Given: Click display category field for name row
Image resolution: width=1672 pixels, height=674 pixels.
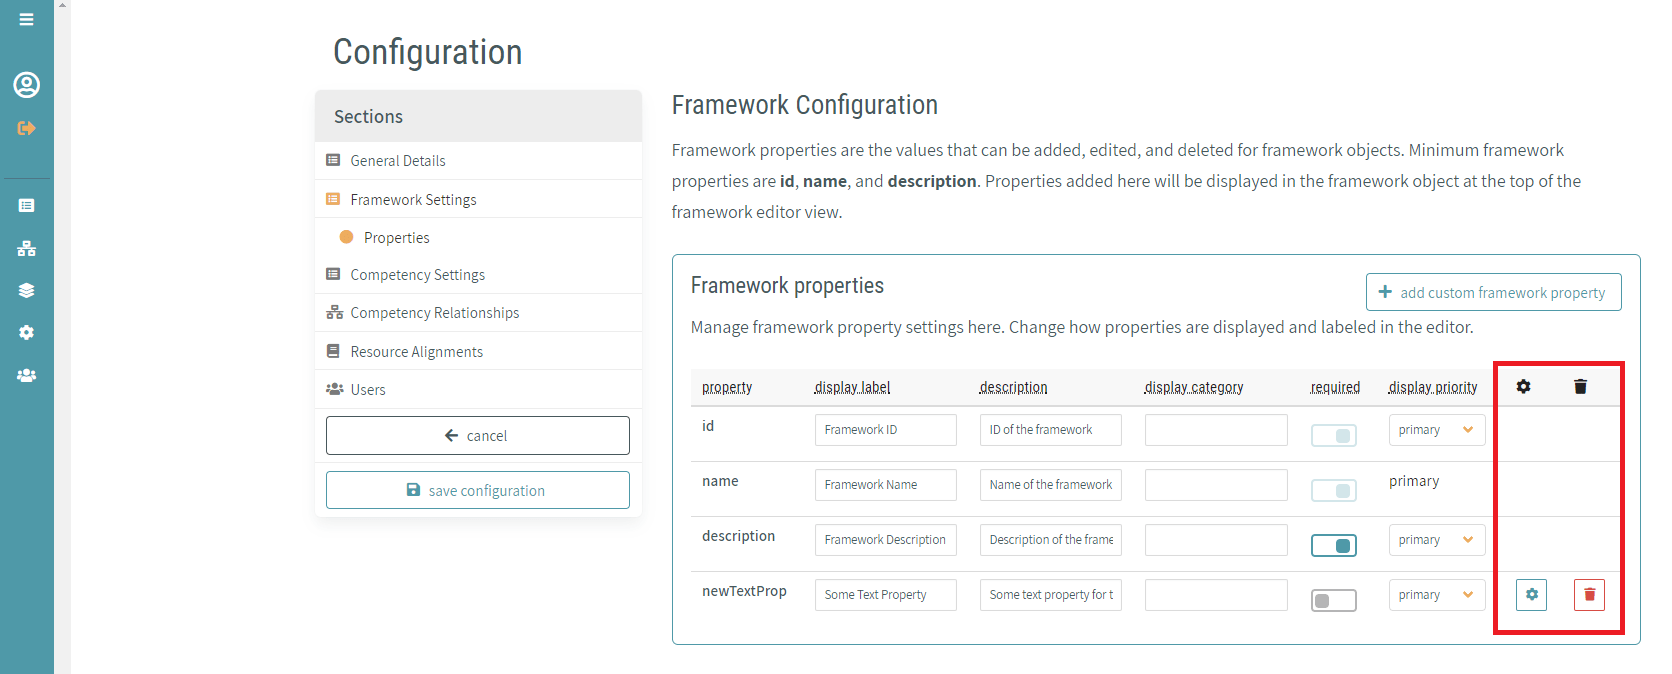Looking at the screenshot, I should tap(1216, 485).
